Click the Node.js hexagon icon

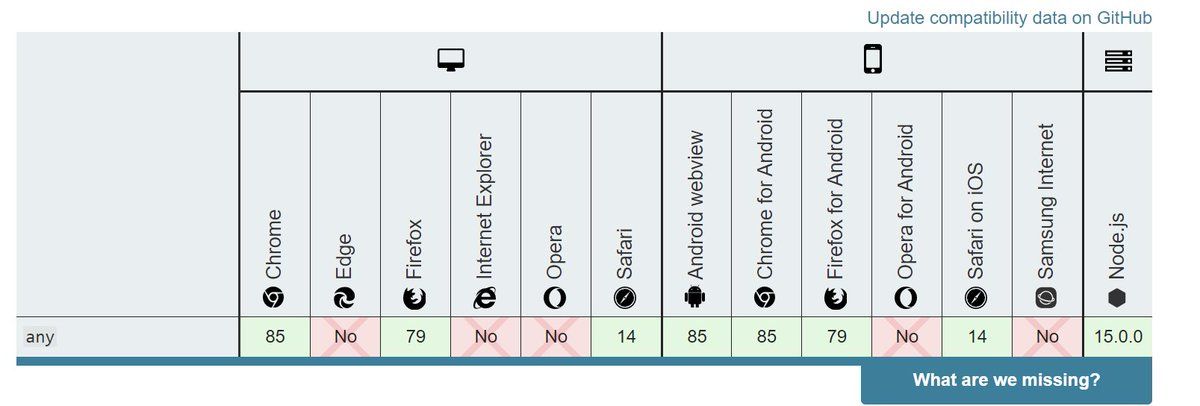point(1117,297)
